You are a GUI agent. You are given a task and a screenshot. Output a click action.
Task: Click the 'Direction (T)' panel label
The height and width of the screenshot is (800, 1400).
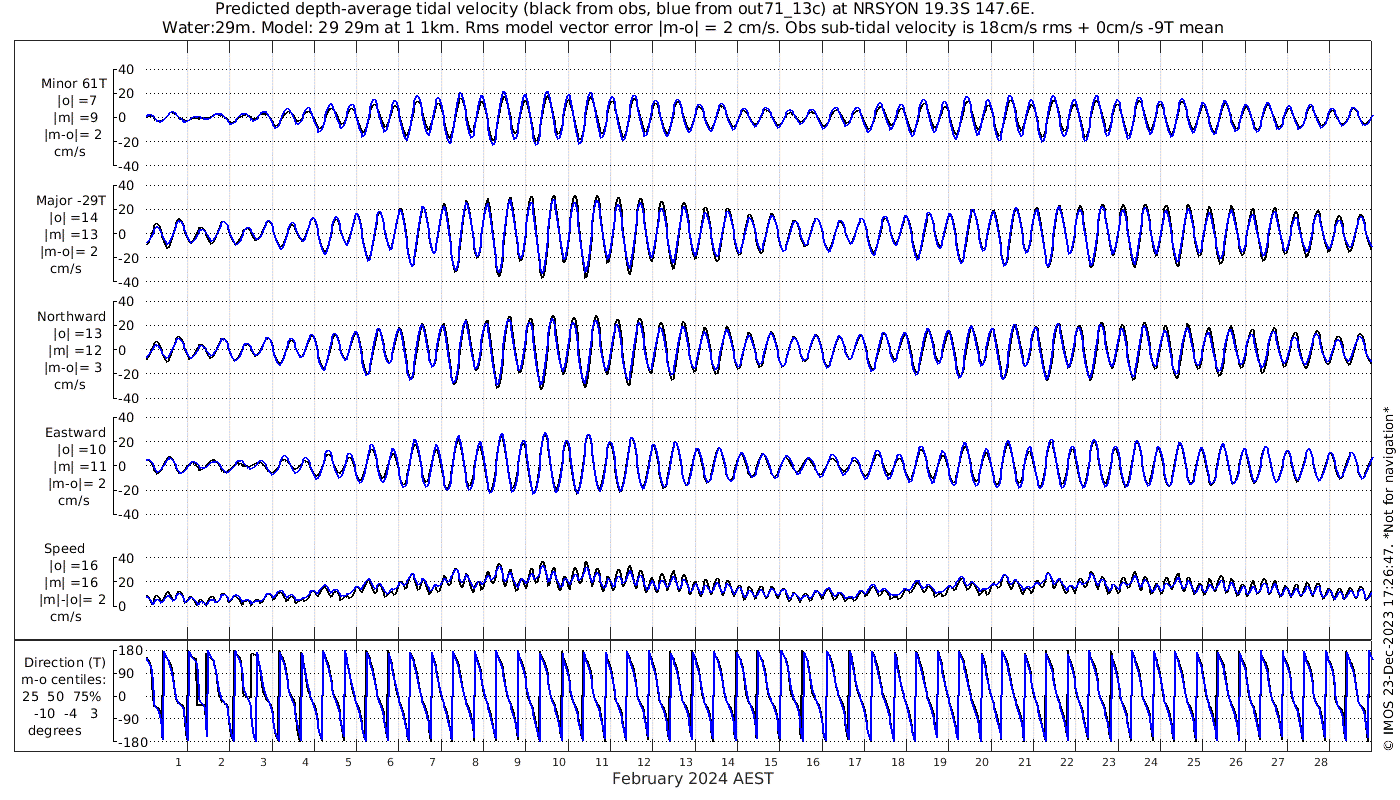[65, 662]
